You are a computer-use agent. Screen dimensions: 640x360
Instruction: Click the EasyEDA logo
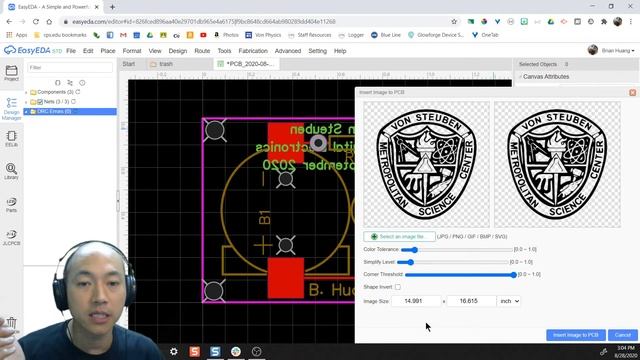pyautogui.click(x=33, y=51)
